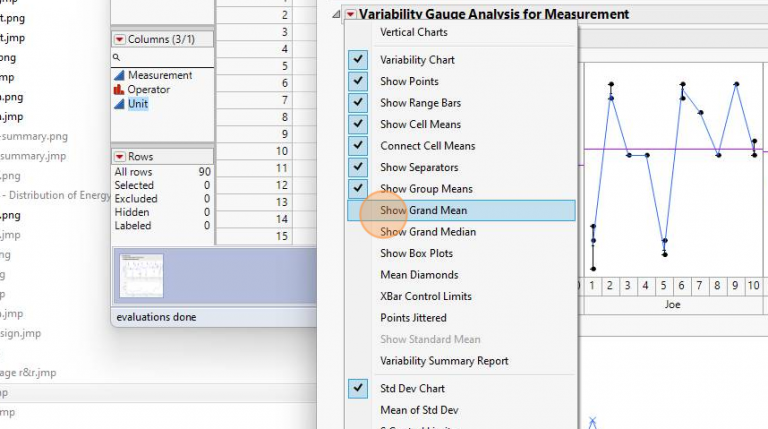Click the columns search input field

point(166,58)
